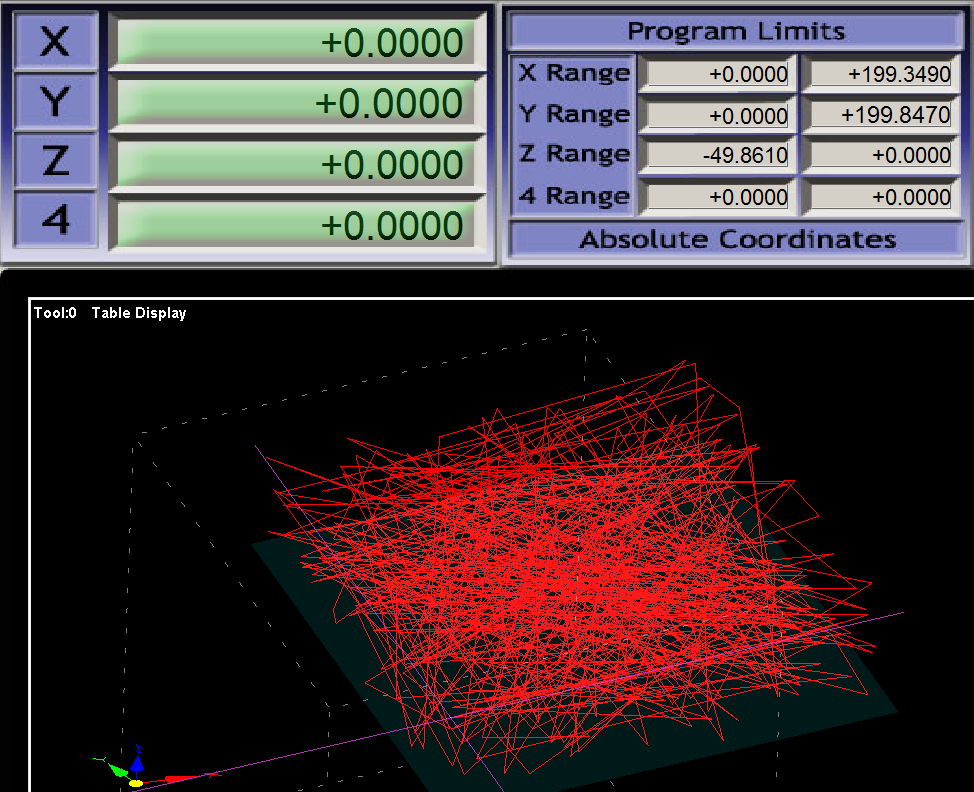Viewport: 974px width, 792px height.
Task: Click 4 Range minimum value field
Action: 716,197
